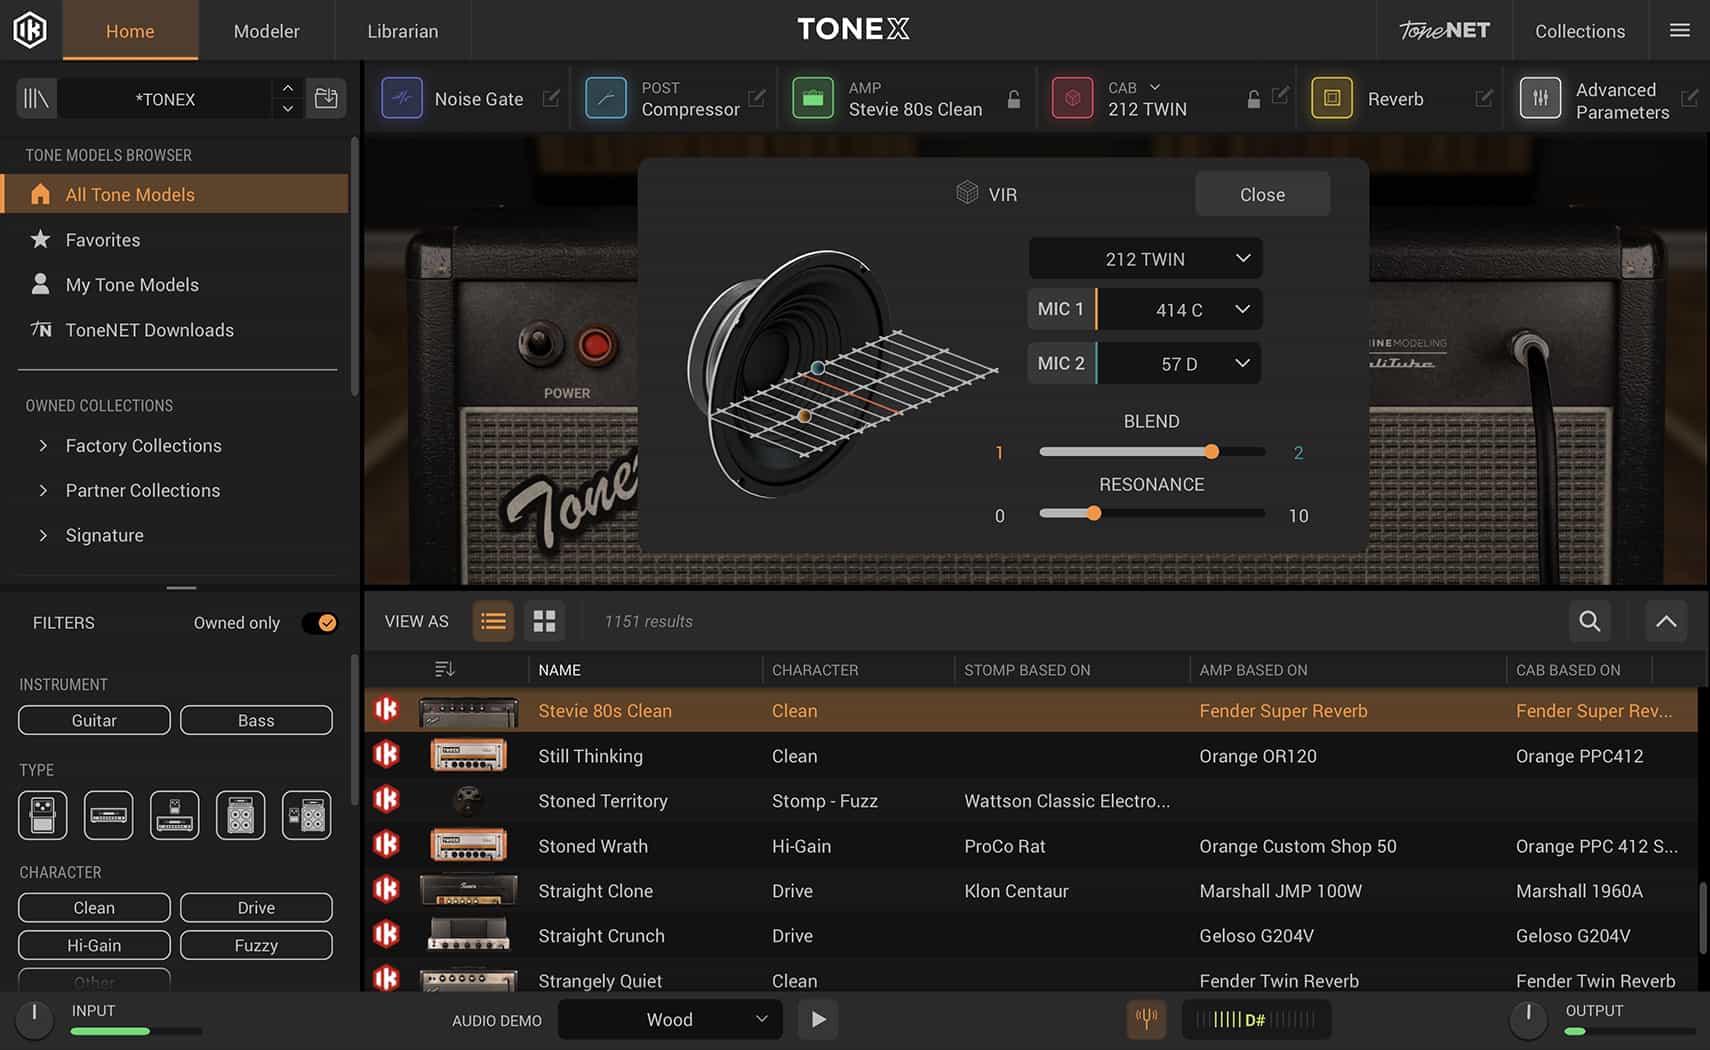Screen dimensions: 1710x1050
Task: Select All Tone Models
Action: click(x=175, y=194)
